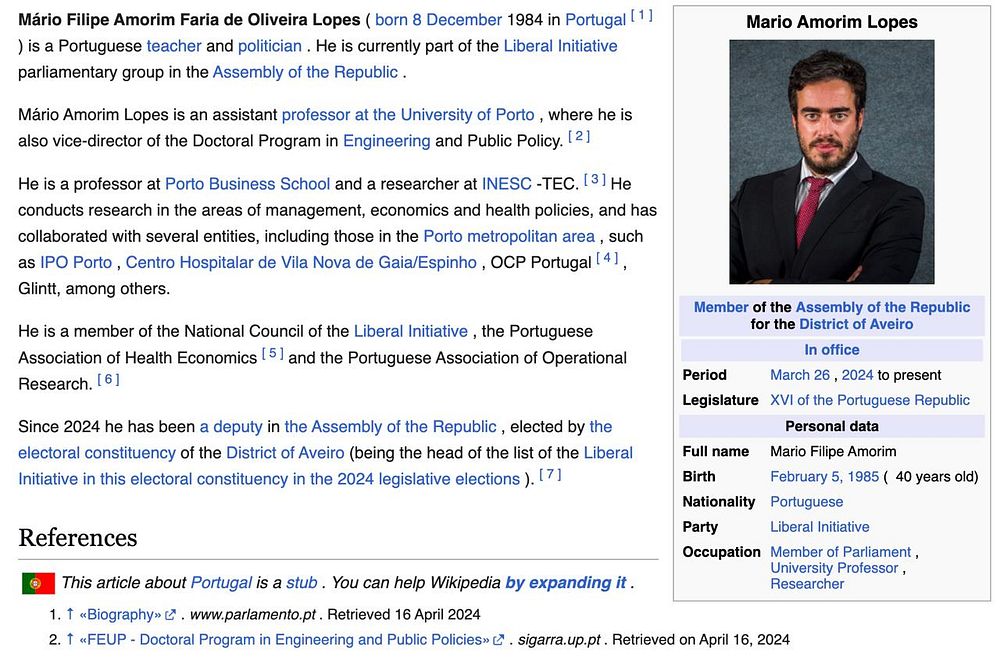Click external link icon after FEUP Doctoral Program

pos(499,640)
